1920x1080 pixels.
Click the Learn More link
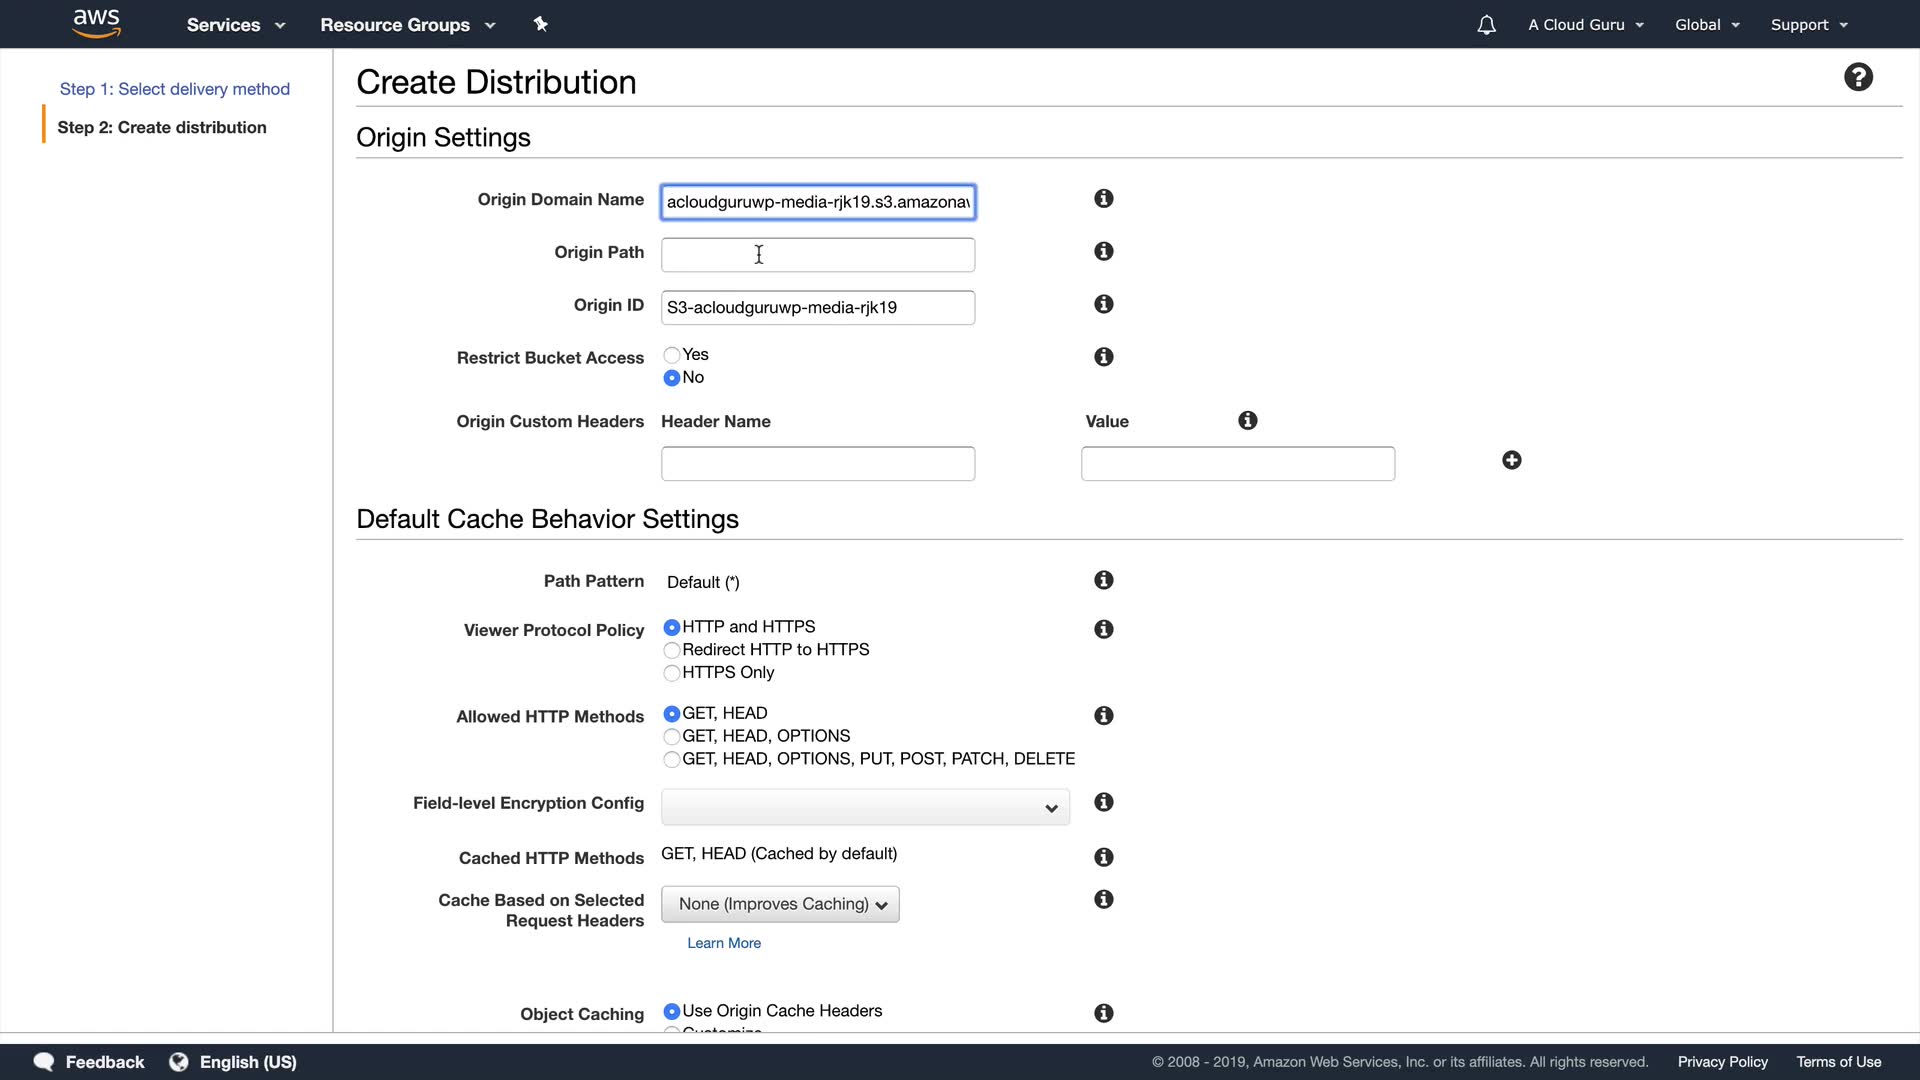click(724, 943)
